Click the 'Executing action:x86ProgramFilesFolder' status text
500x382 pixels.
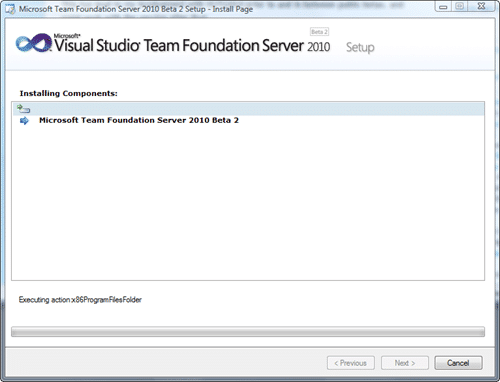pos(80,300)
